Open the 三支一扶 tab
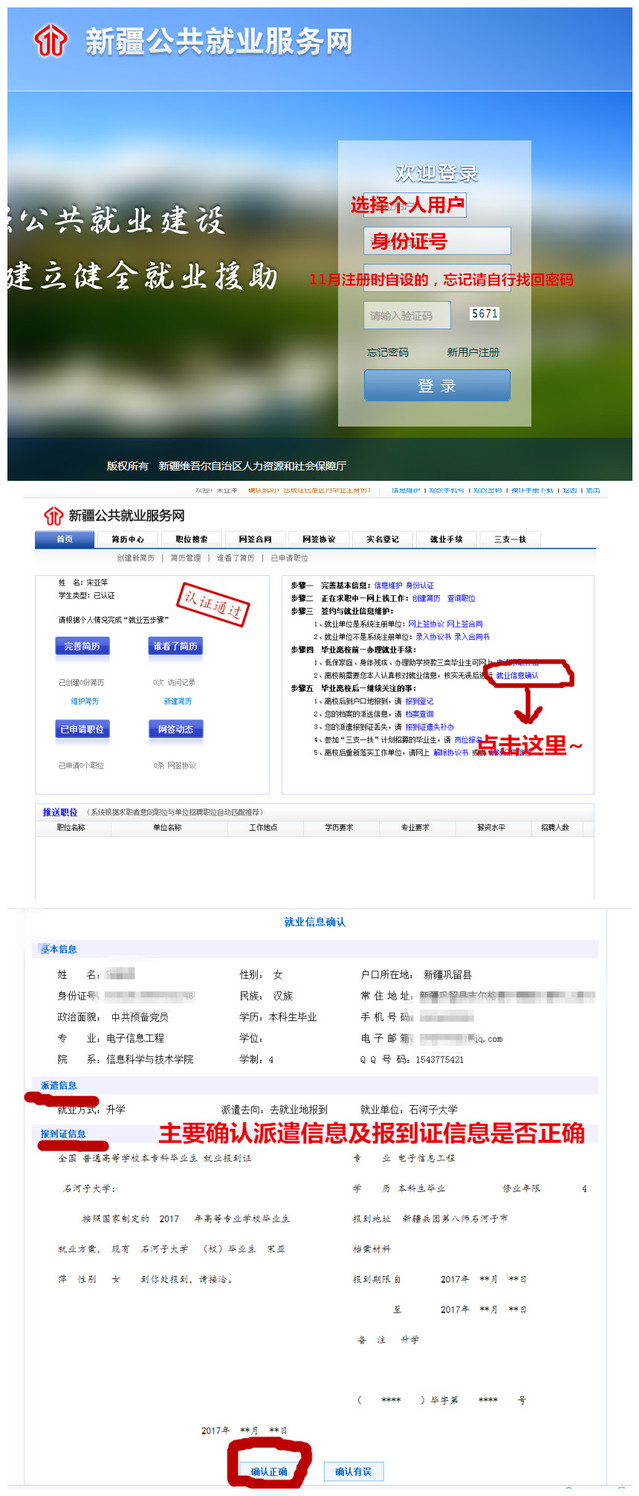The width and height of the screenshot is (639, 1496). 510,539
